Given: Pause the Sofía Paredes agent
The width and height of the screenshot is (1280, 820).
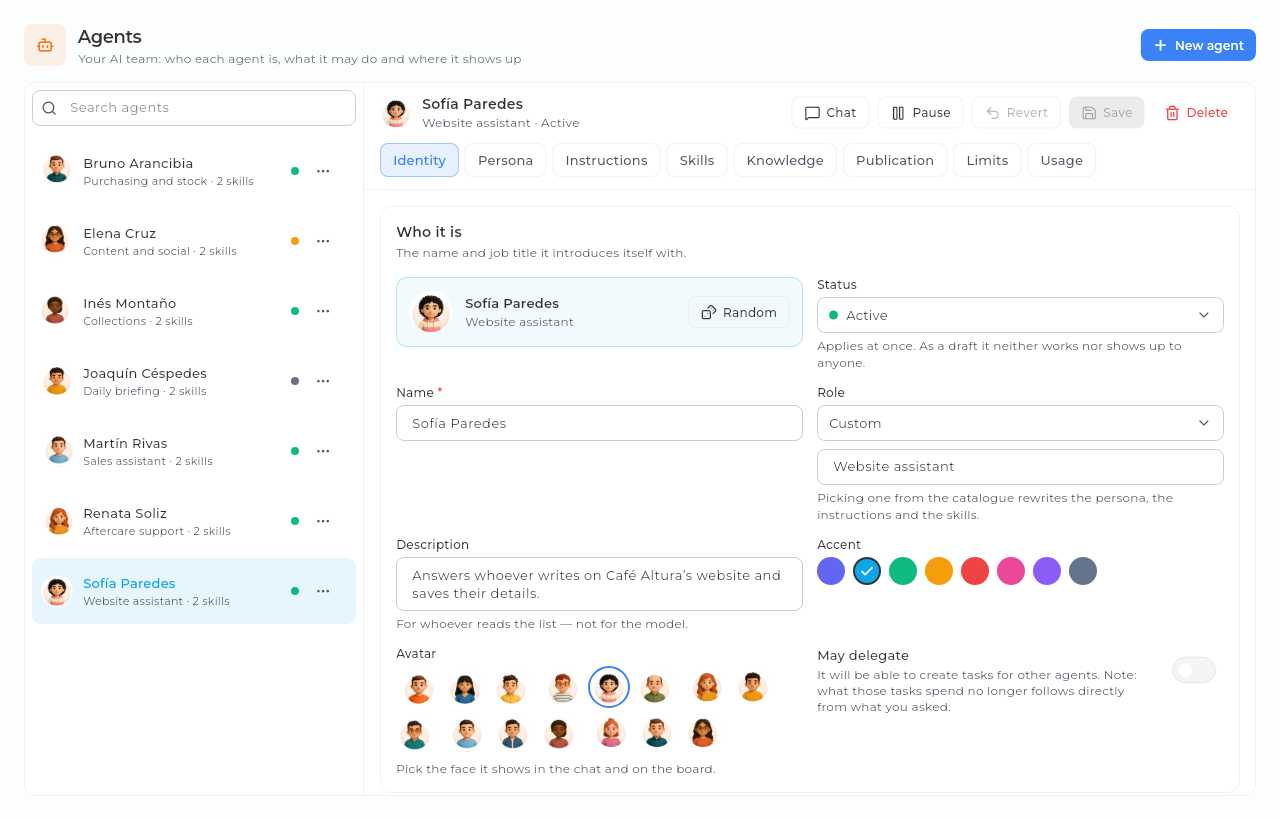Looking at the screenshot, I should [x=920, y=113].
